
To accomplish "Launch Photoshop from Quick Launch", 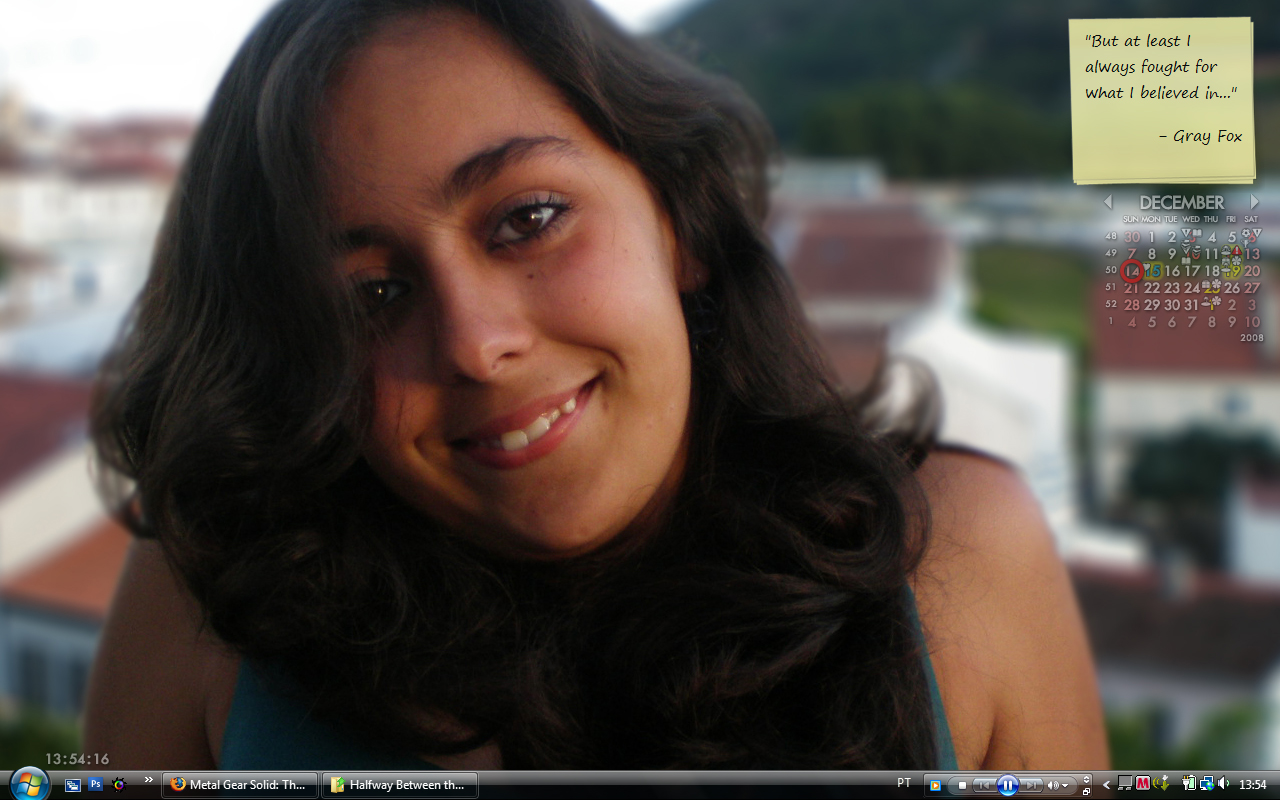I will pyautogui.click(x=96, y=785).
